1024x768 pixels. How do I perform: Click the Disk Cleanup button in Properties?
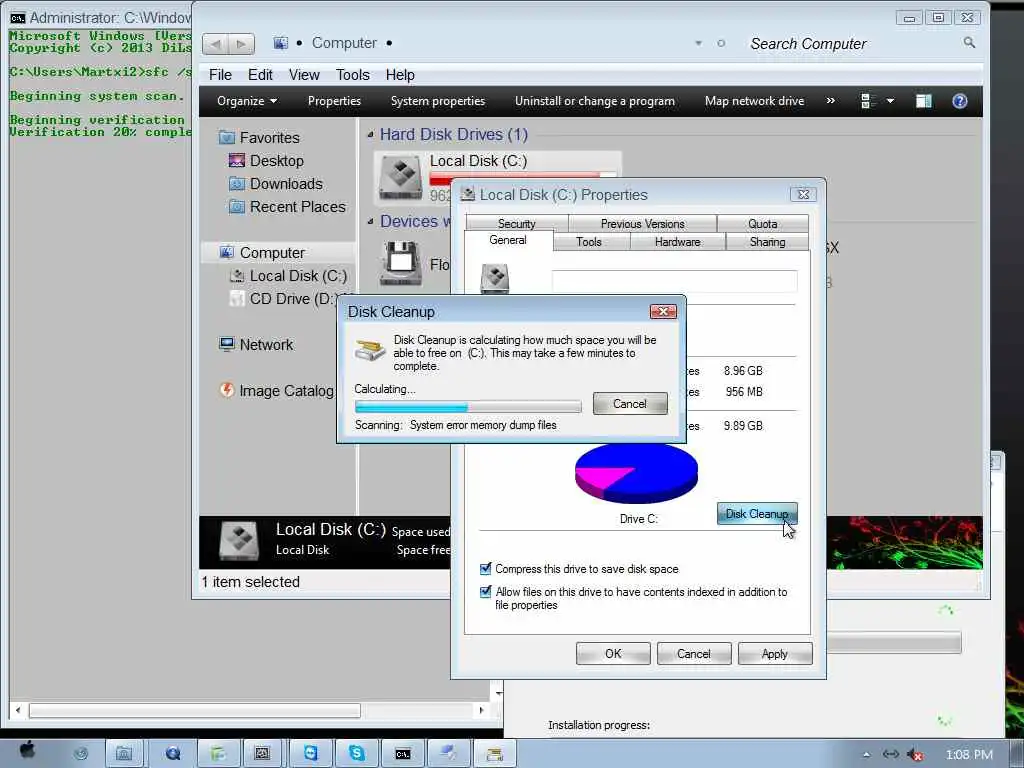point(757,514)
